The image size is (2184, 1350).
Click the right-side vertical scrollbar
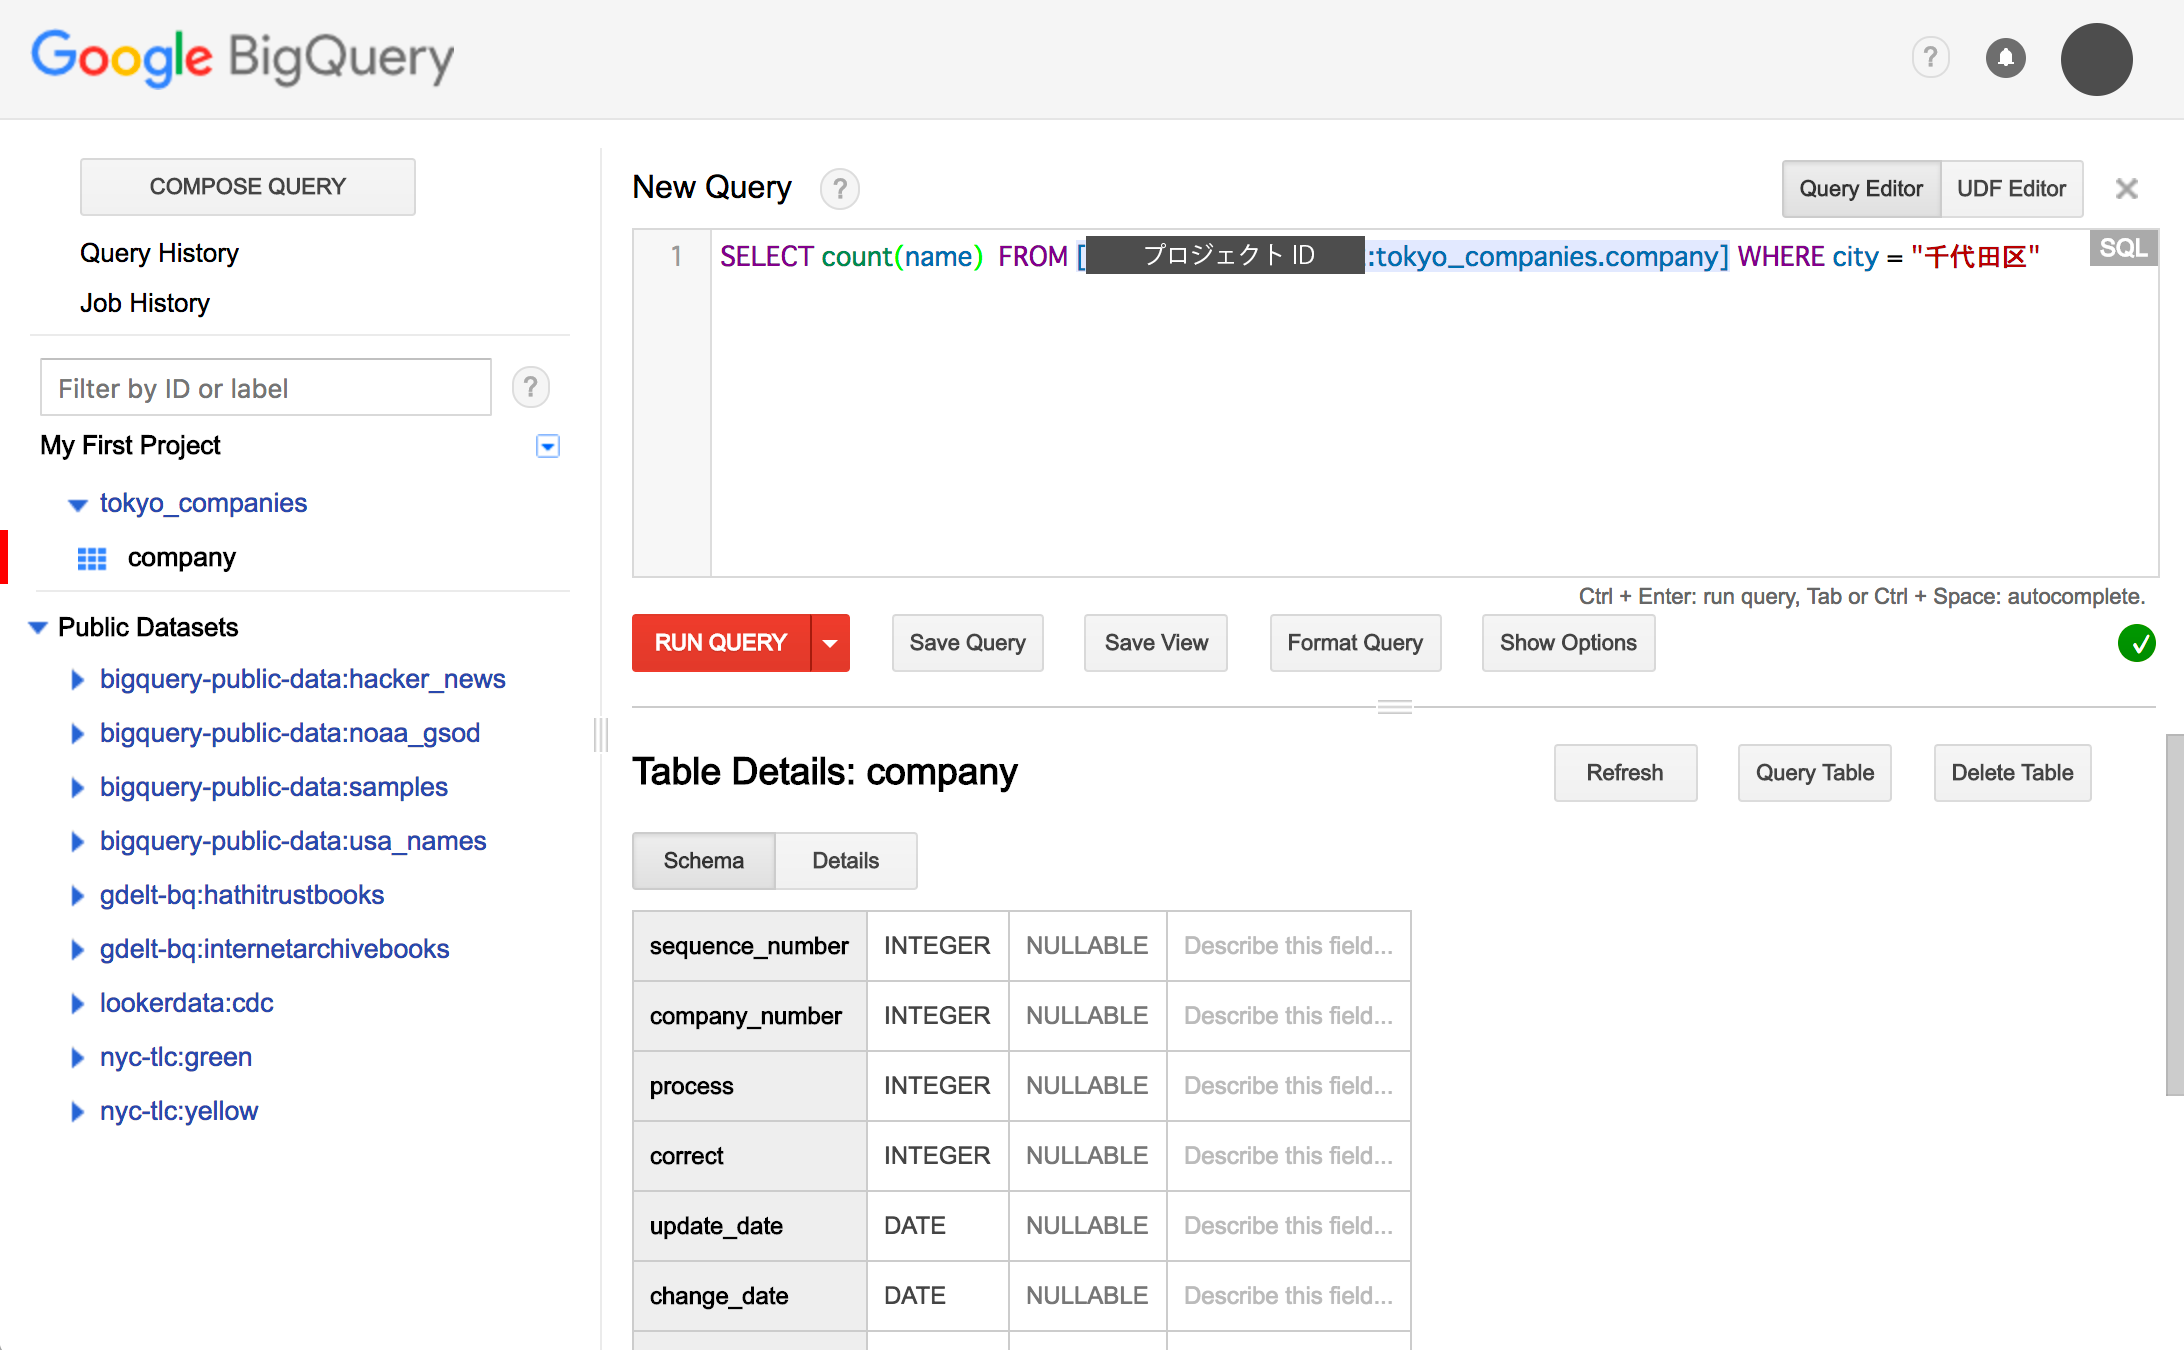click(2174, 915)
